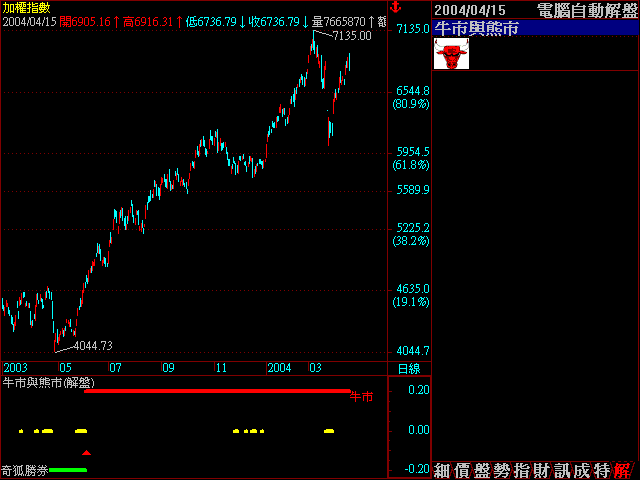Click the 2003 label on time axis
The height and width of the screenshot is (480, 640).
click(x=16, y=368)
